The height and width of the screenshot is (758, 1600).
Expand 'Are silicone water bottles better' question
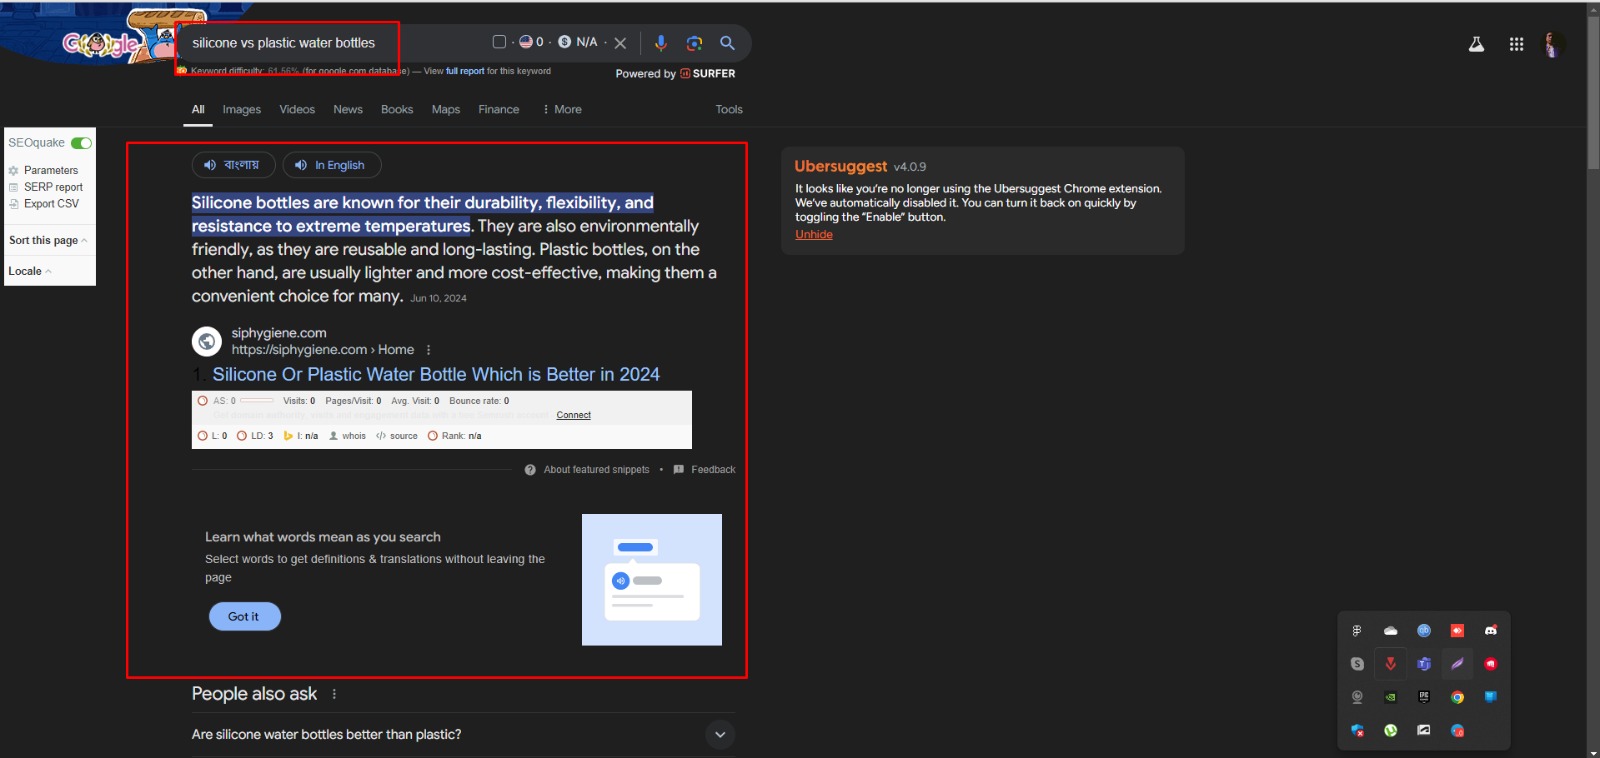click(719, 735)
